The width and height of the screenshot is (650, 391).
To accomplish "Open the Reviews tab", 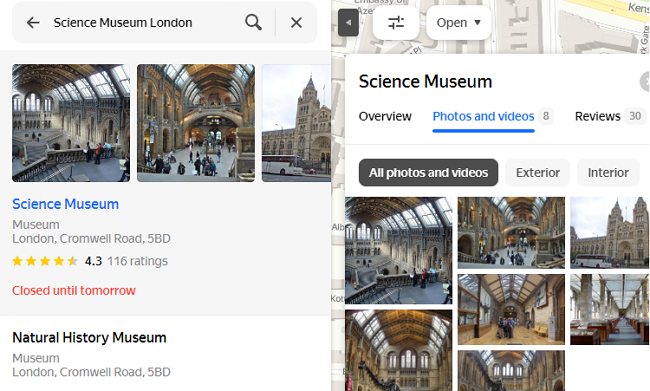I will [597, 117].
